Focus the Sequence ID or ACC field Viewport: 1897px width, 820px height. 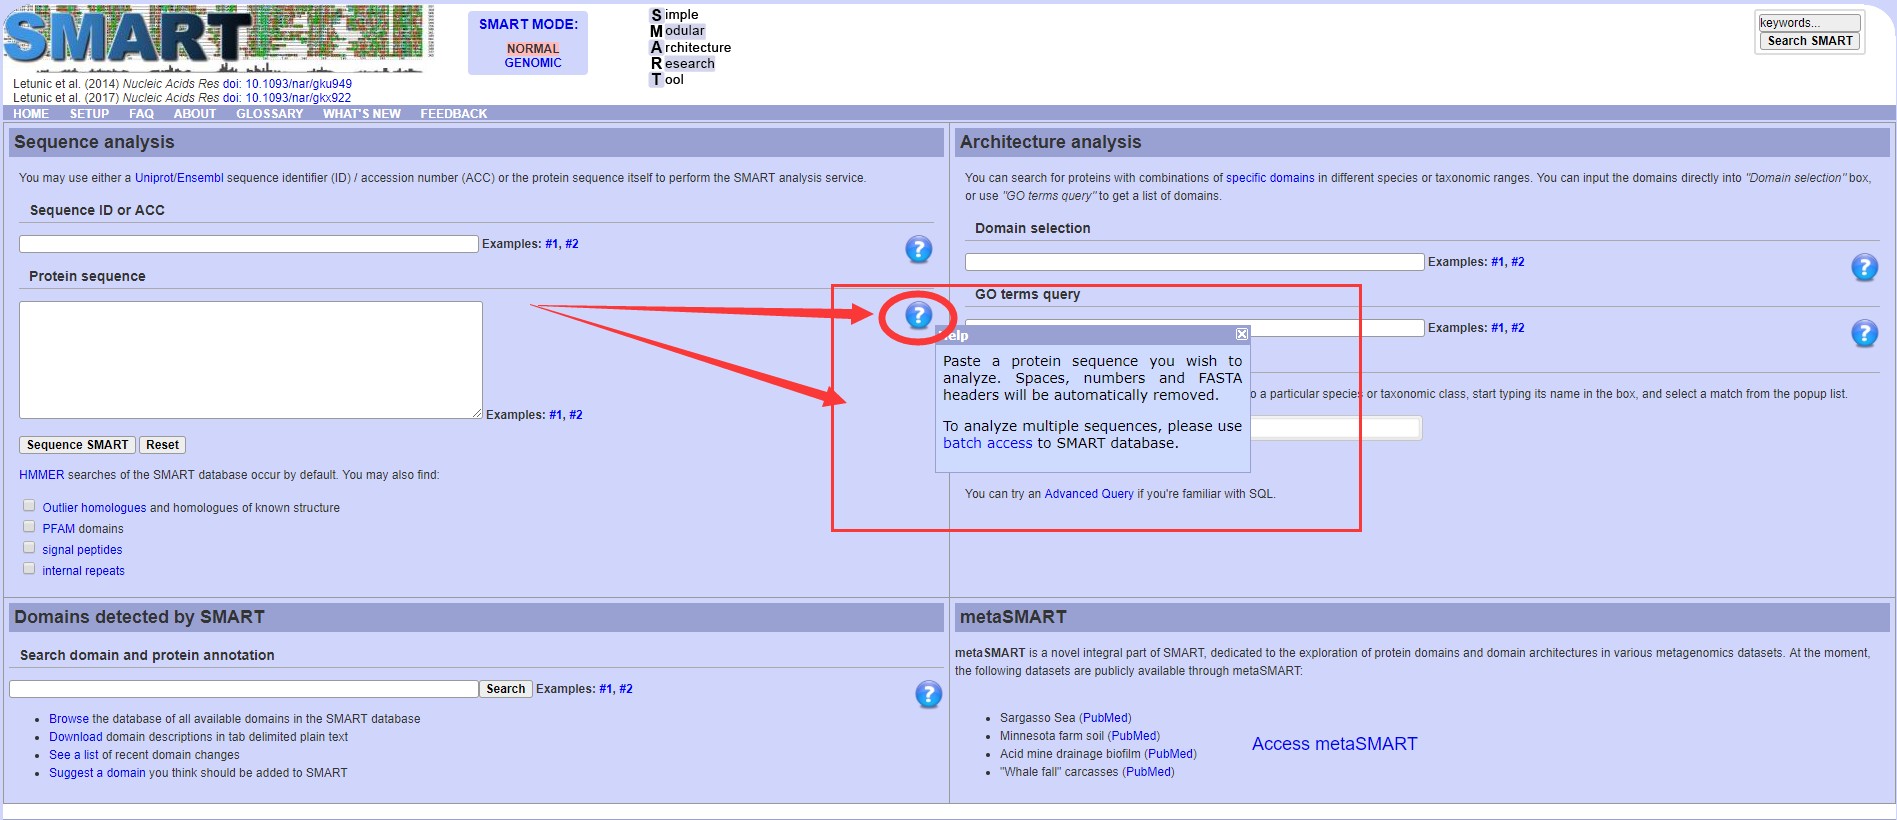pyautogui.click(x=248, y=244)
